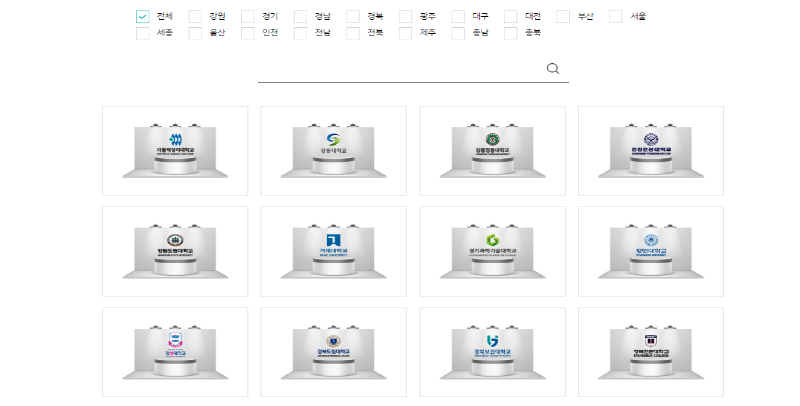Tick the 경기 region checkbox

pos(247,16)
